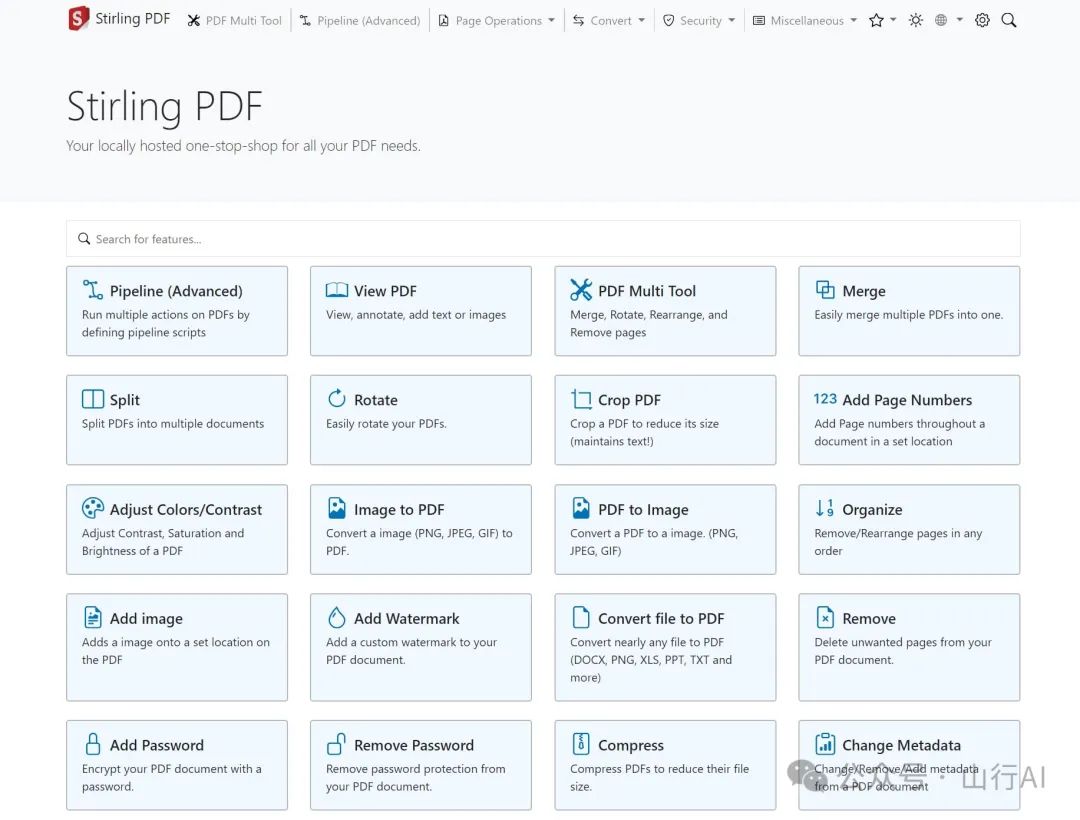Expand the Security dropdown menu
1080x820 pixels.
[698, 21]
